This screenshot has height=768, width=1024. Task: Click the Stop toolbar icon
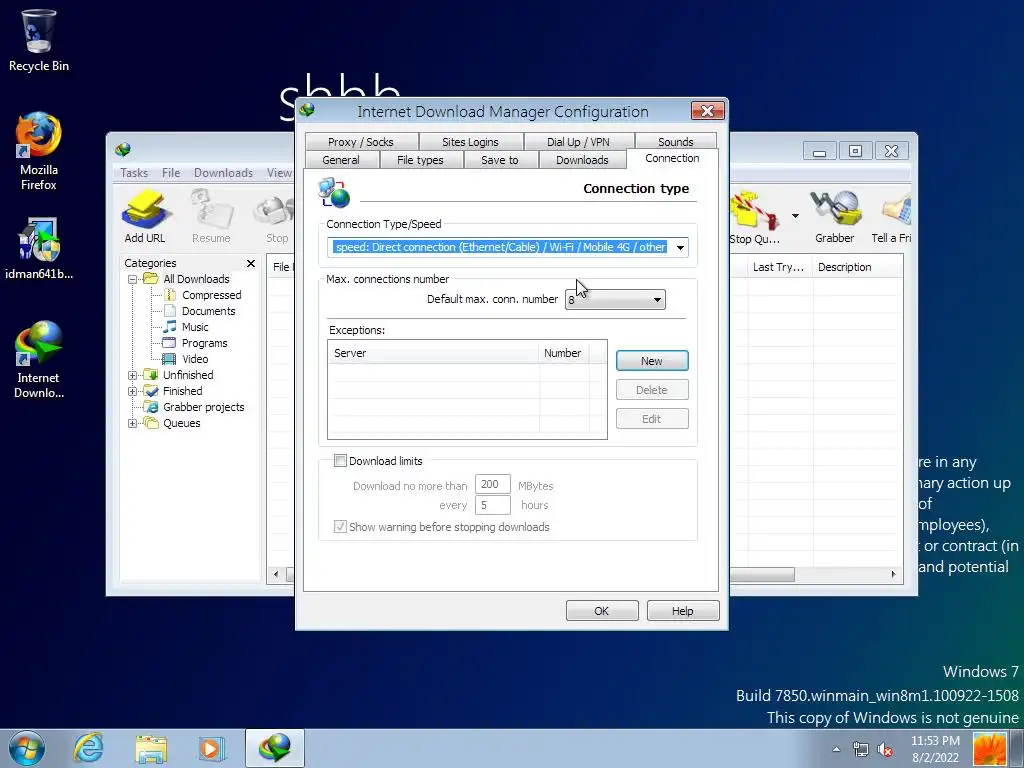pos(277,216)
